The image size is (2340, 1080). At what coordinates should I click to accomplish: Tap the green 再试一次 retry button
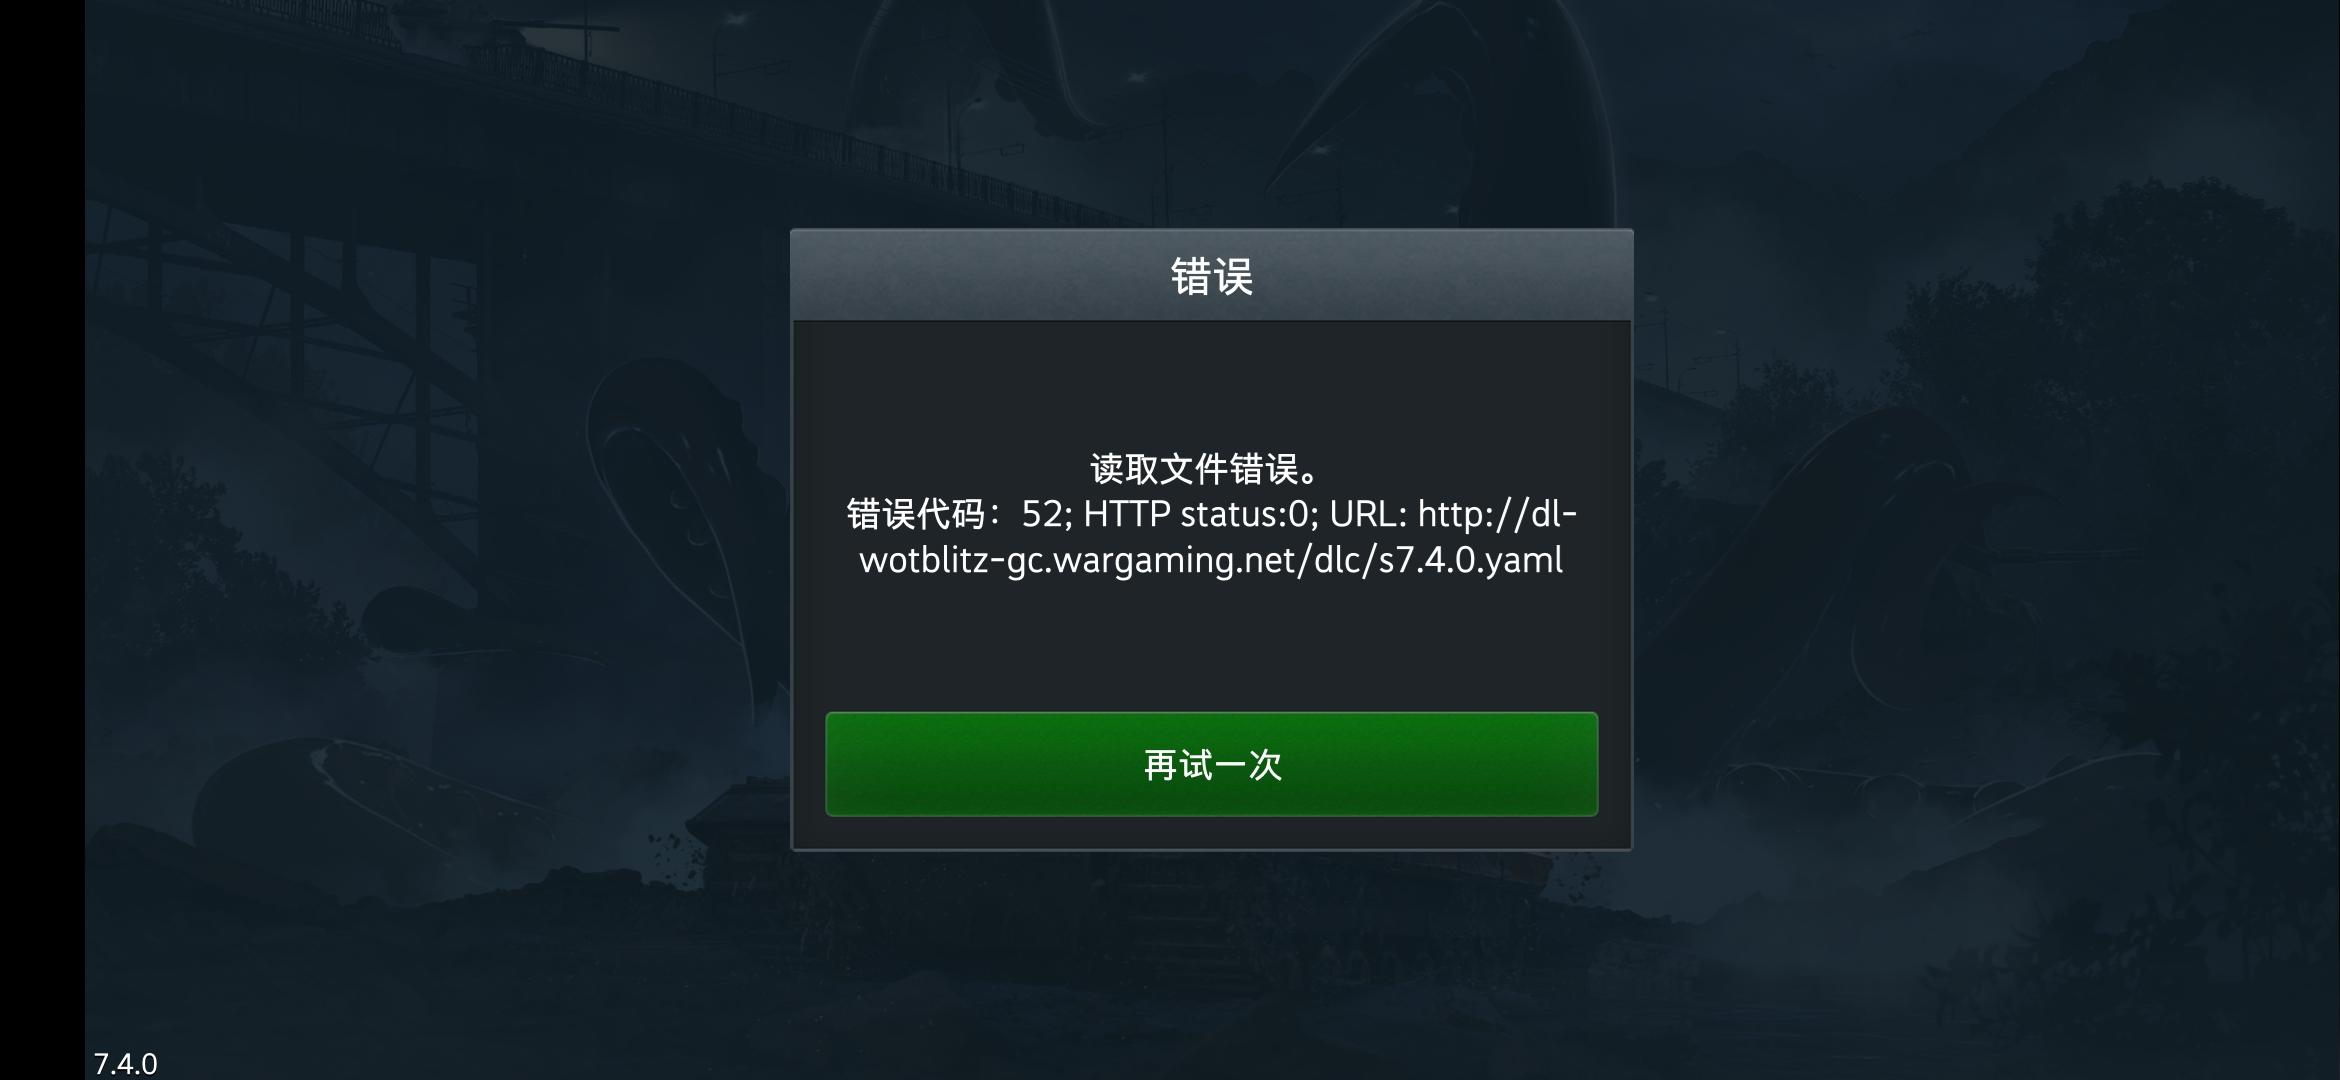[1211, 764]
